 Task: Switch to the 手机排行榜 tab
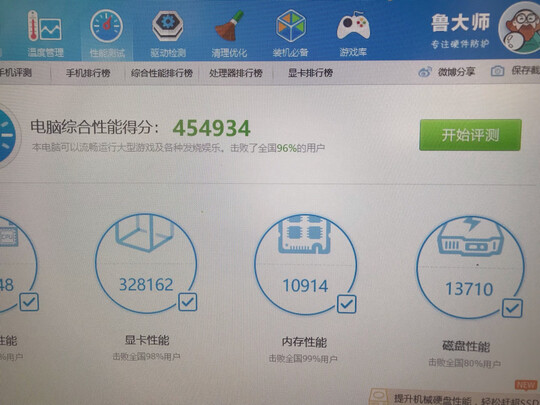88,73
